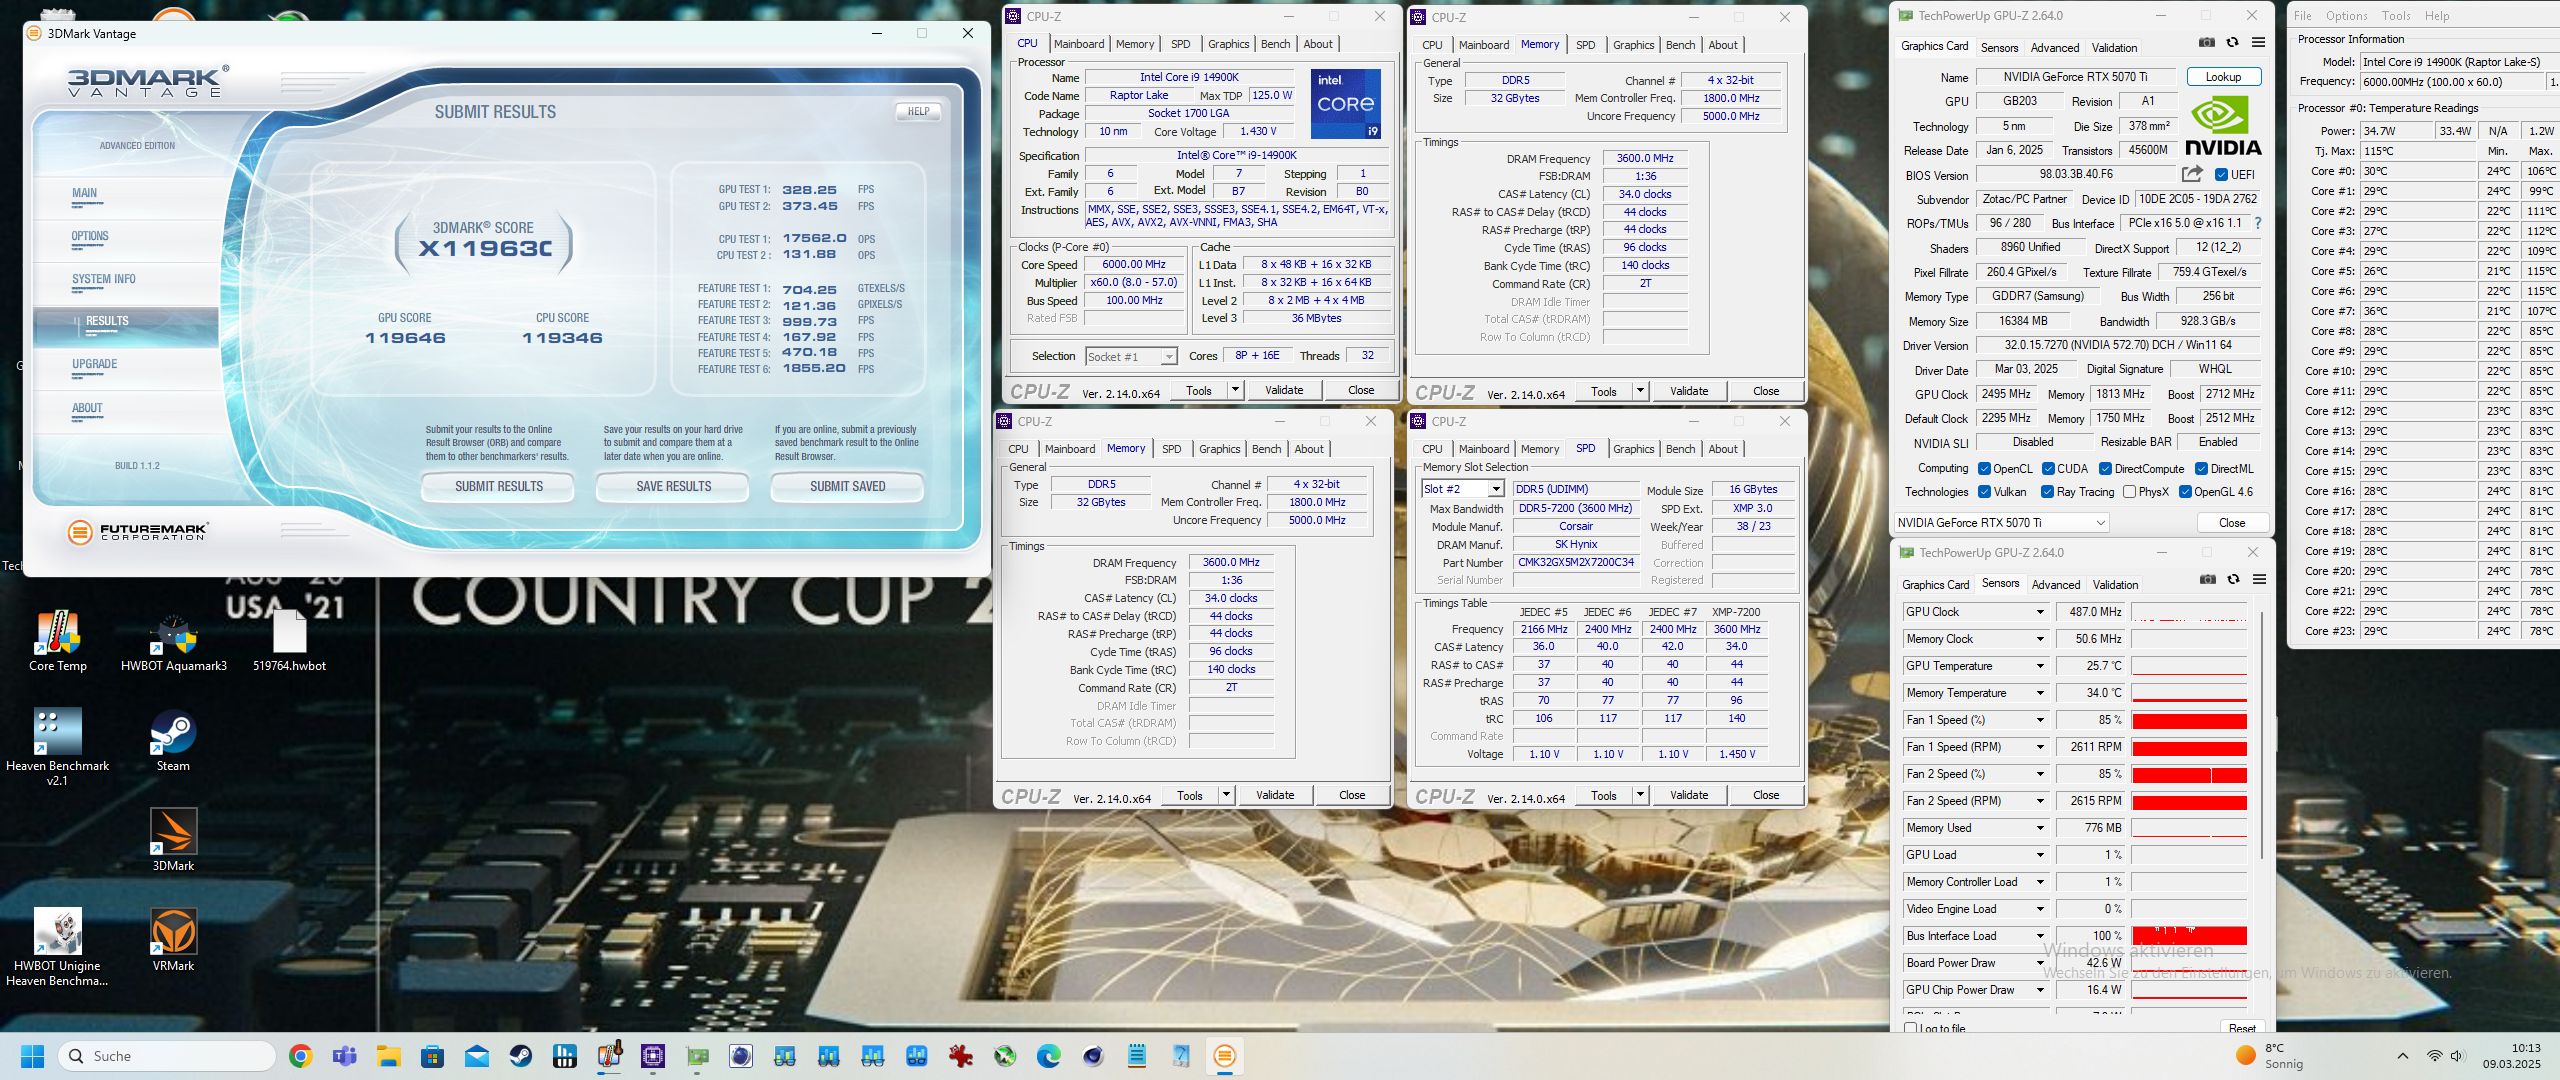Click the Intel Core i9 logo in CPU-Z
2560x1080 pixels.
point(1345,103)
